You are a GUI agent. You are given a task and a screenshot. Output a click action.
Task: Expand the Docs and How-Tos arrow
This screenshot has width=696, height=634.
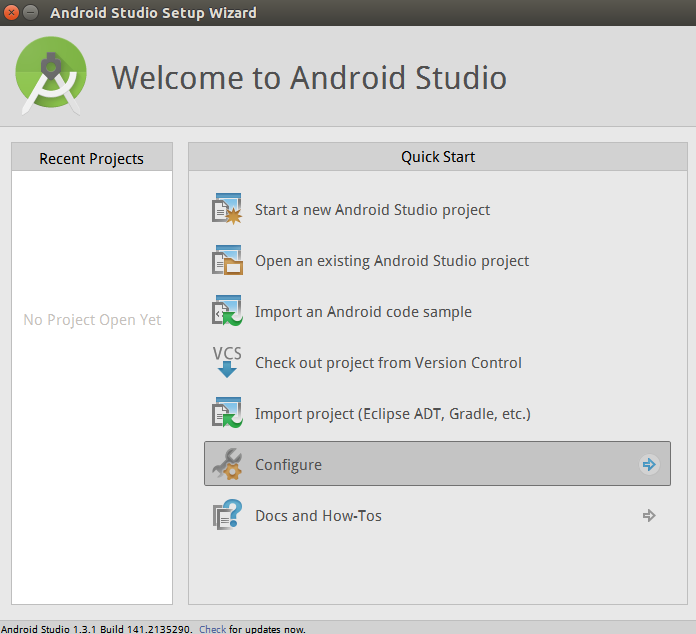649,516
